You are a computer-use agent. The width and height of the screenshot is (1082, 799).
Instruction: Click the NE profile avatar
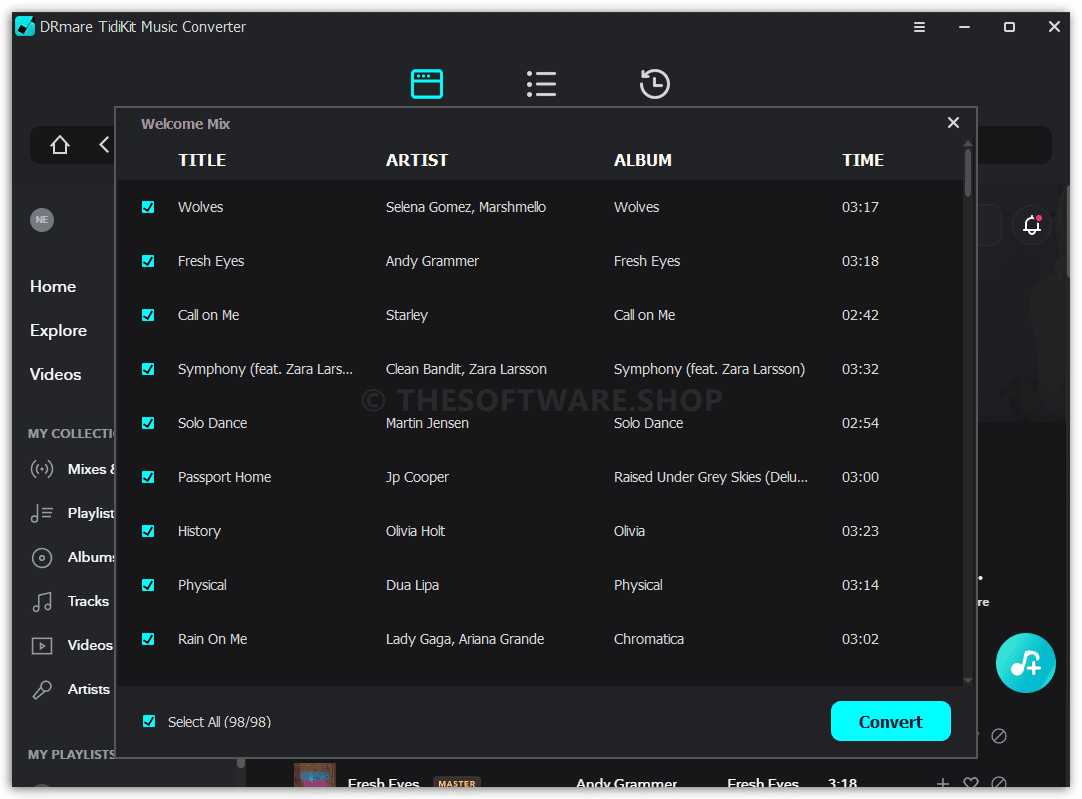coord(42,220)
